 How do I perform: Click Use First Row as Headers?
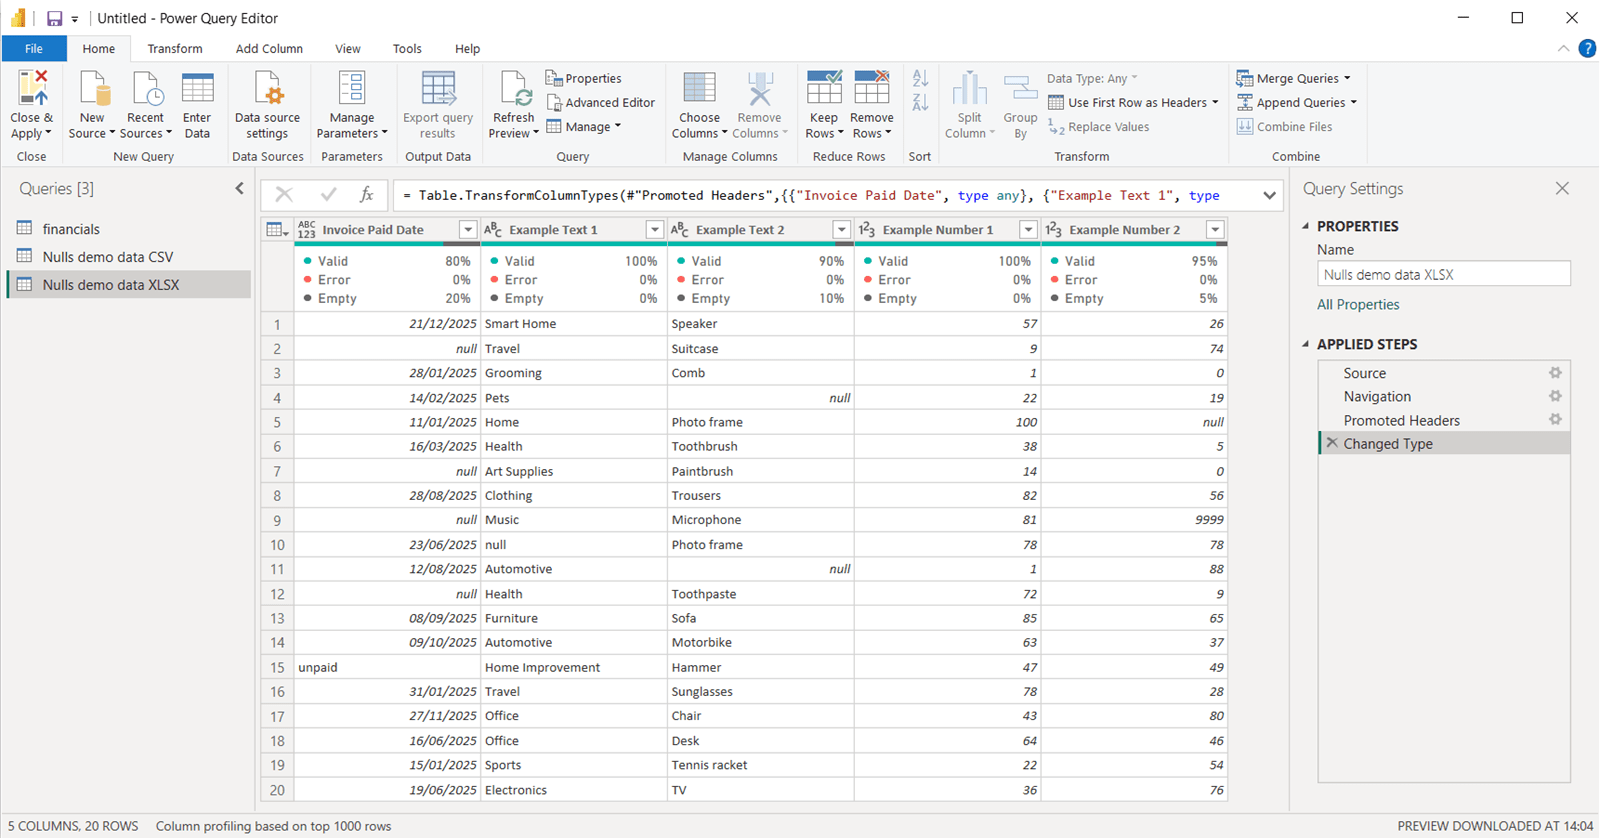(1133, 102)
